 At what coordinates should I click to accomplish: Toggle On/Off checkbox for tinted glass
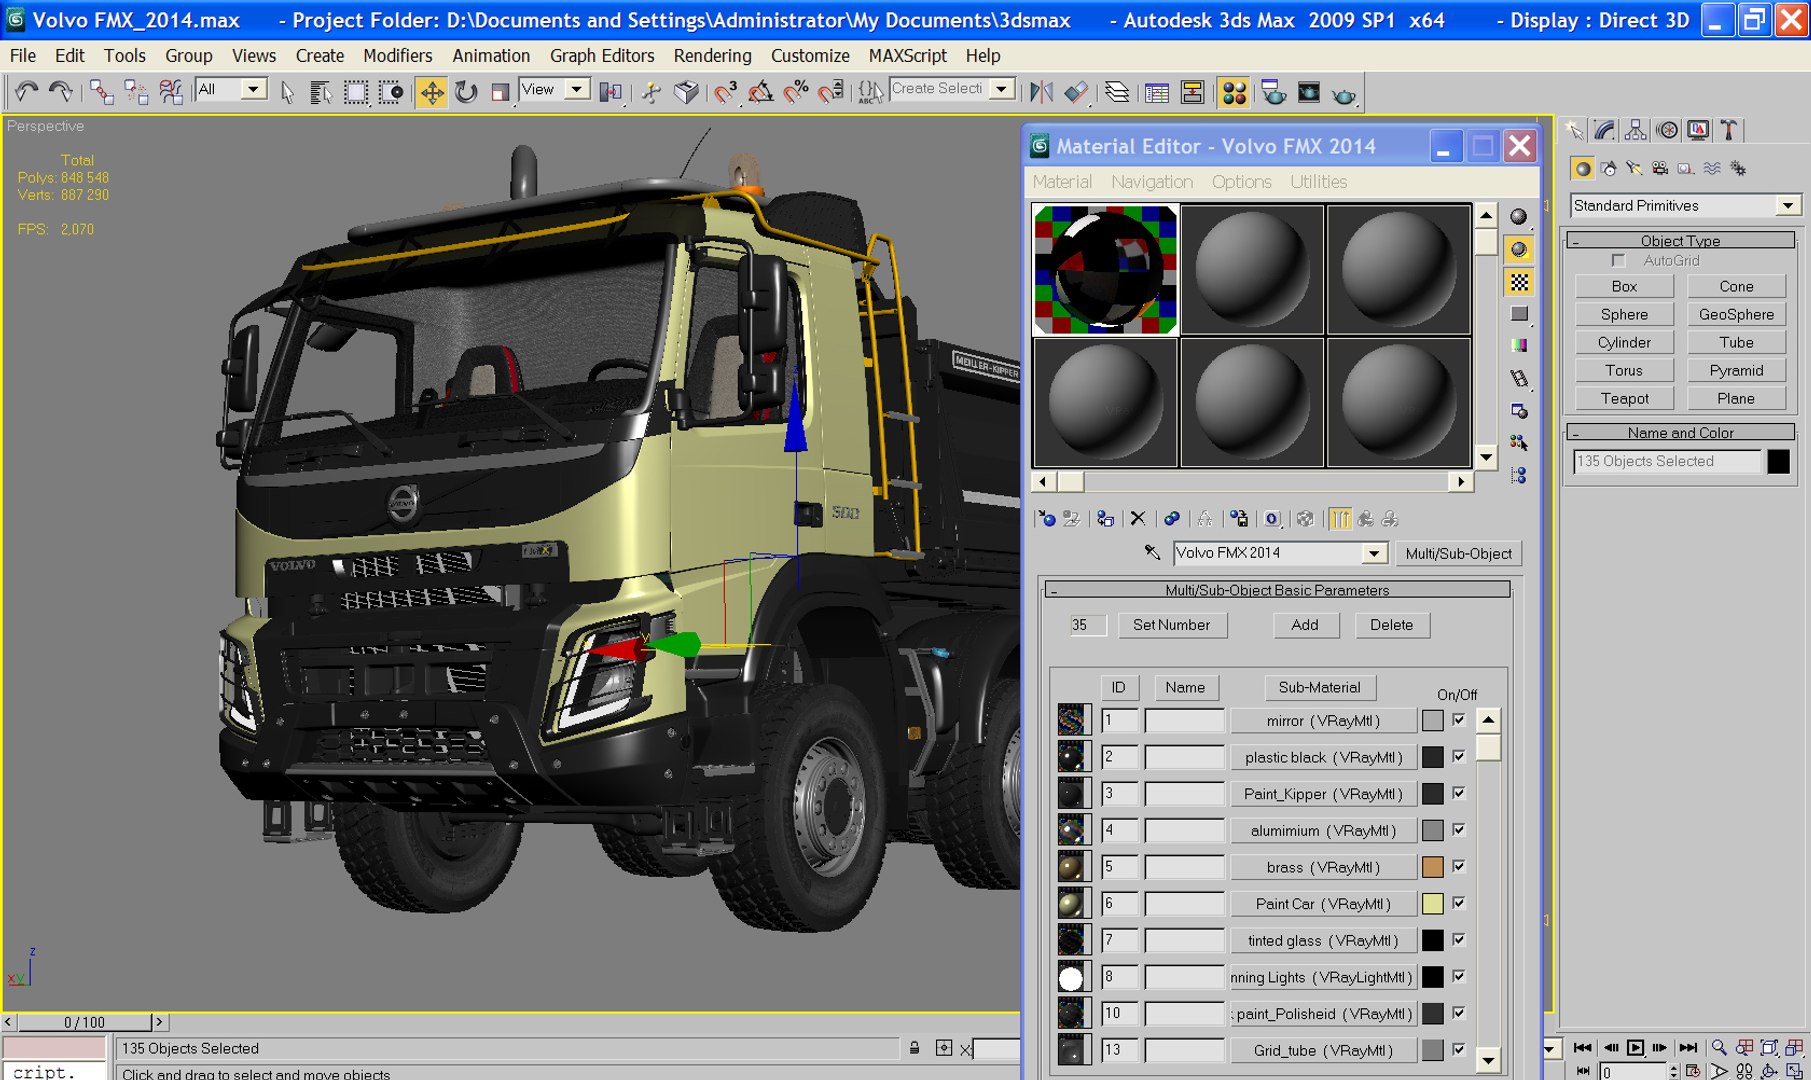click(x=1459, y=940)
